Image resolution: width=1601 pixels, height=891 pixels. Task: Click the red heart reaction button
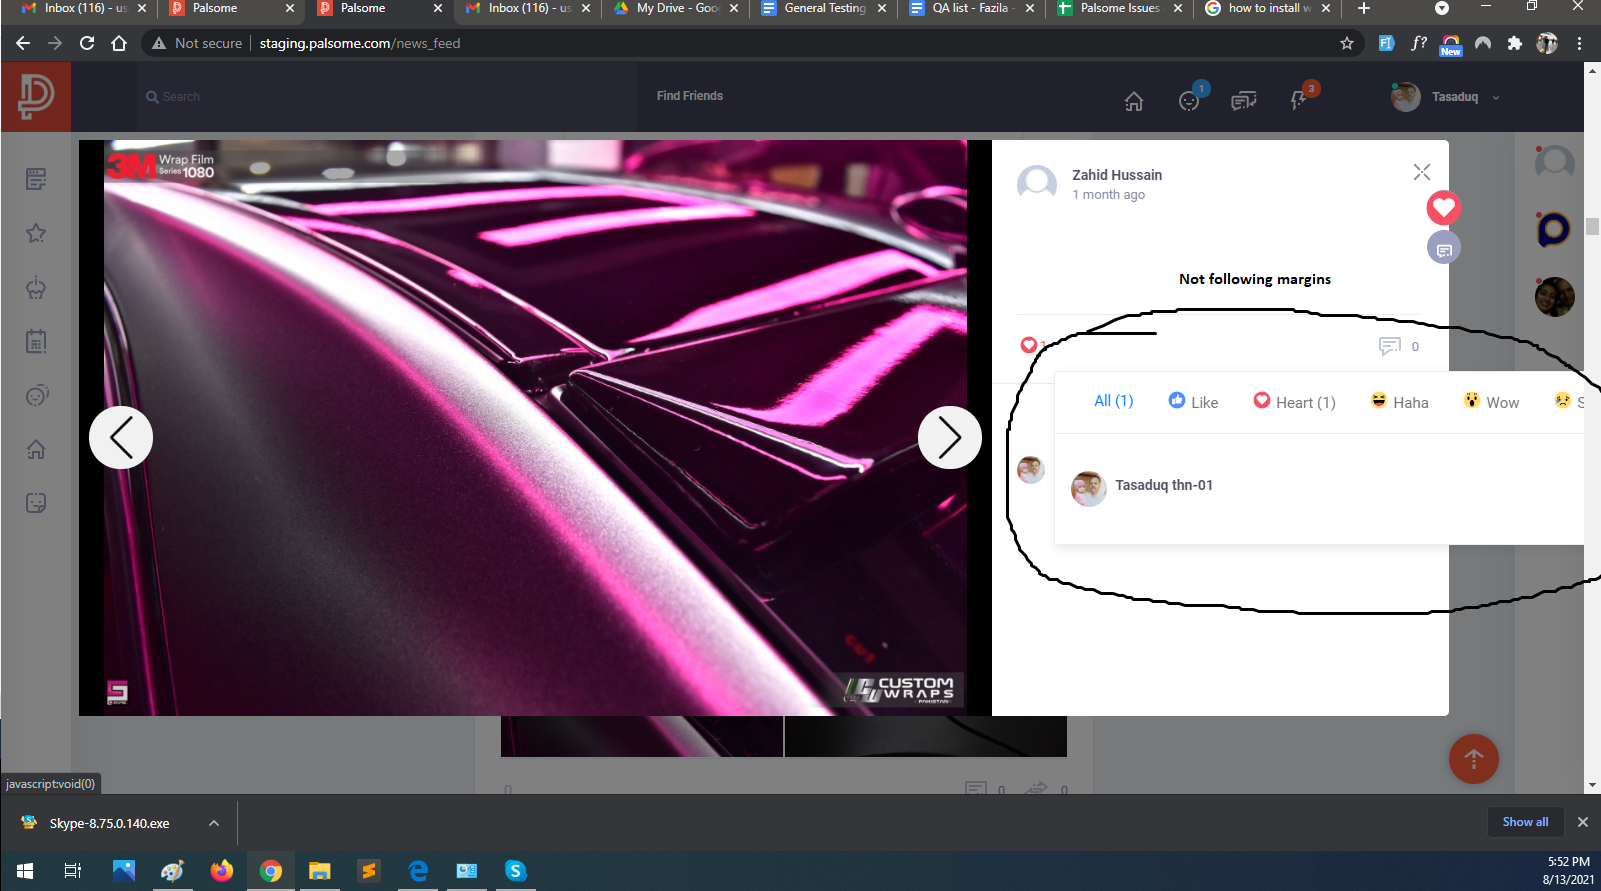pos(1443,208)
